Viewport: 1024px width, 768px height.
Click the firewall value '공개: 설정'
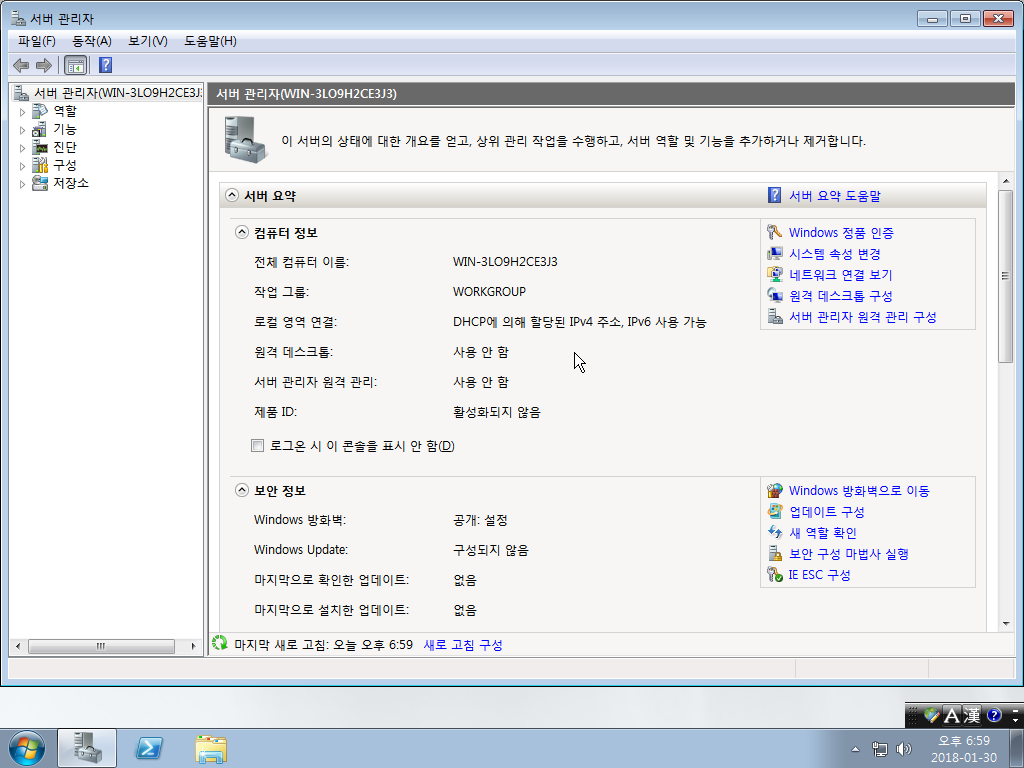coord(480,520)
